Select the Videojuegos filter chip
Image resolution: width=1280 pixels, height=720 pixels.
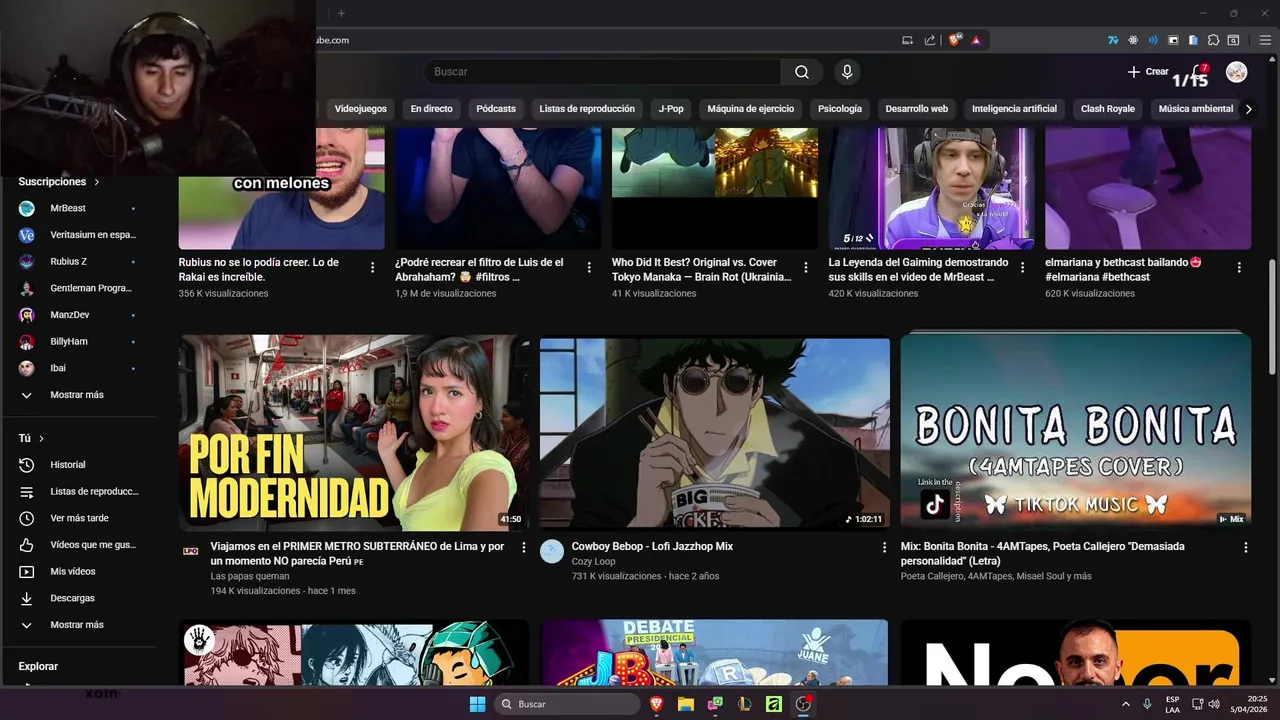(360, 109)
